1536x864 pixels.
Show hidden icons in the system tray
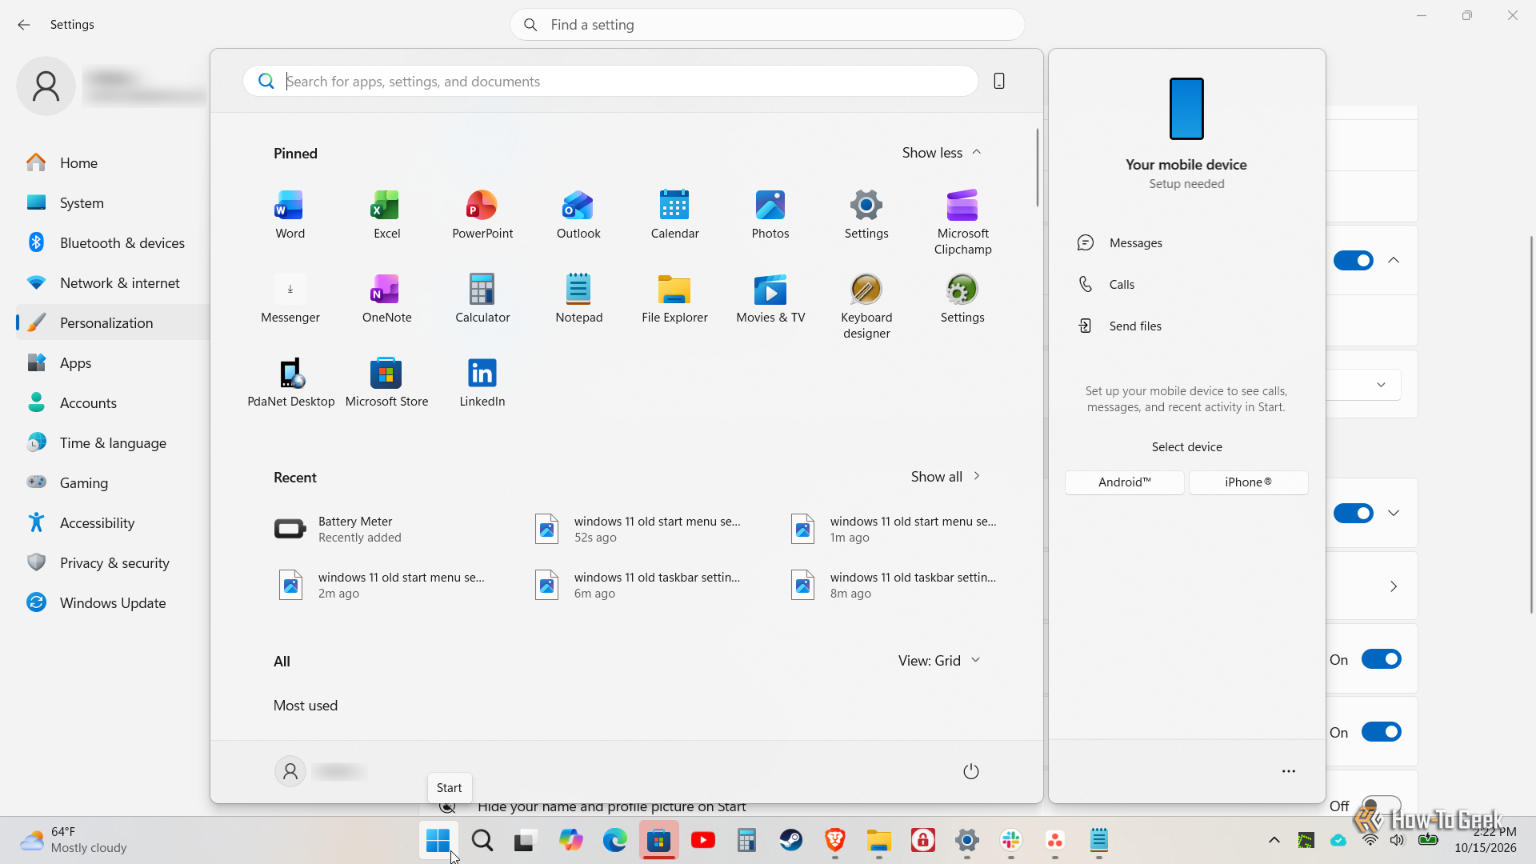(1274, 840)
